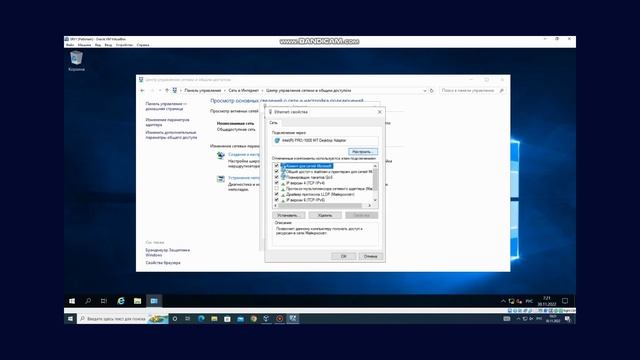Open Устройства menu in VirtualBox

click(124, 45)
